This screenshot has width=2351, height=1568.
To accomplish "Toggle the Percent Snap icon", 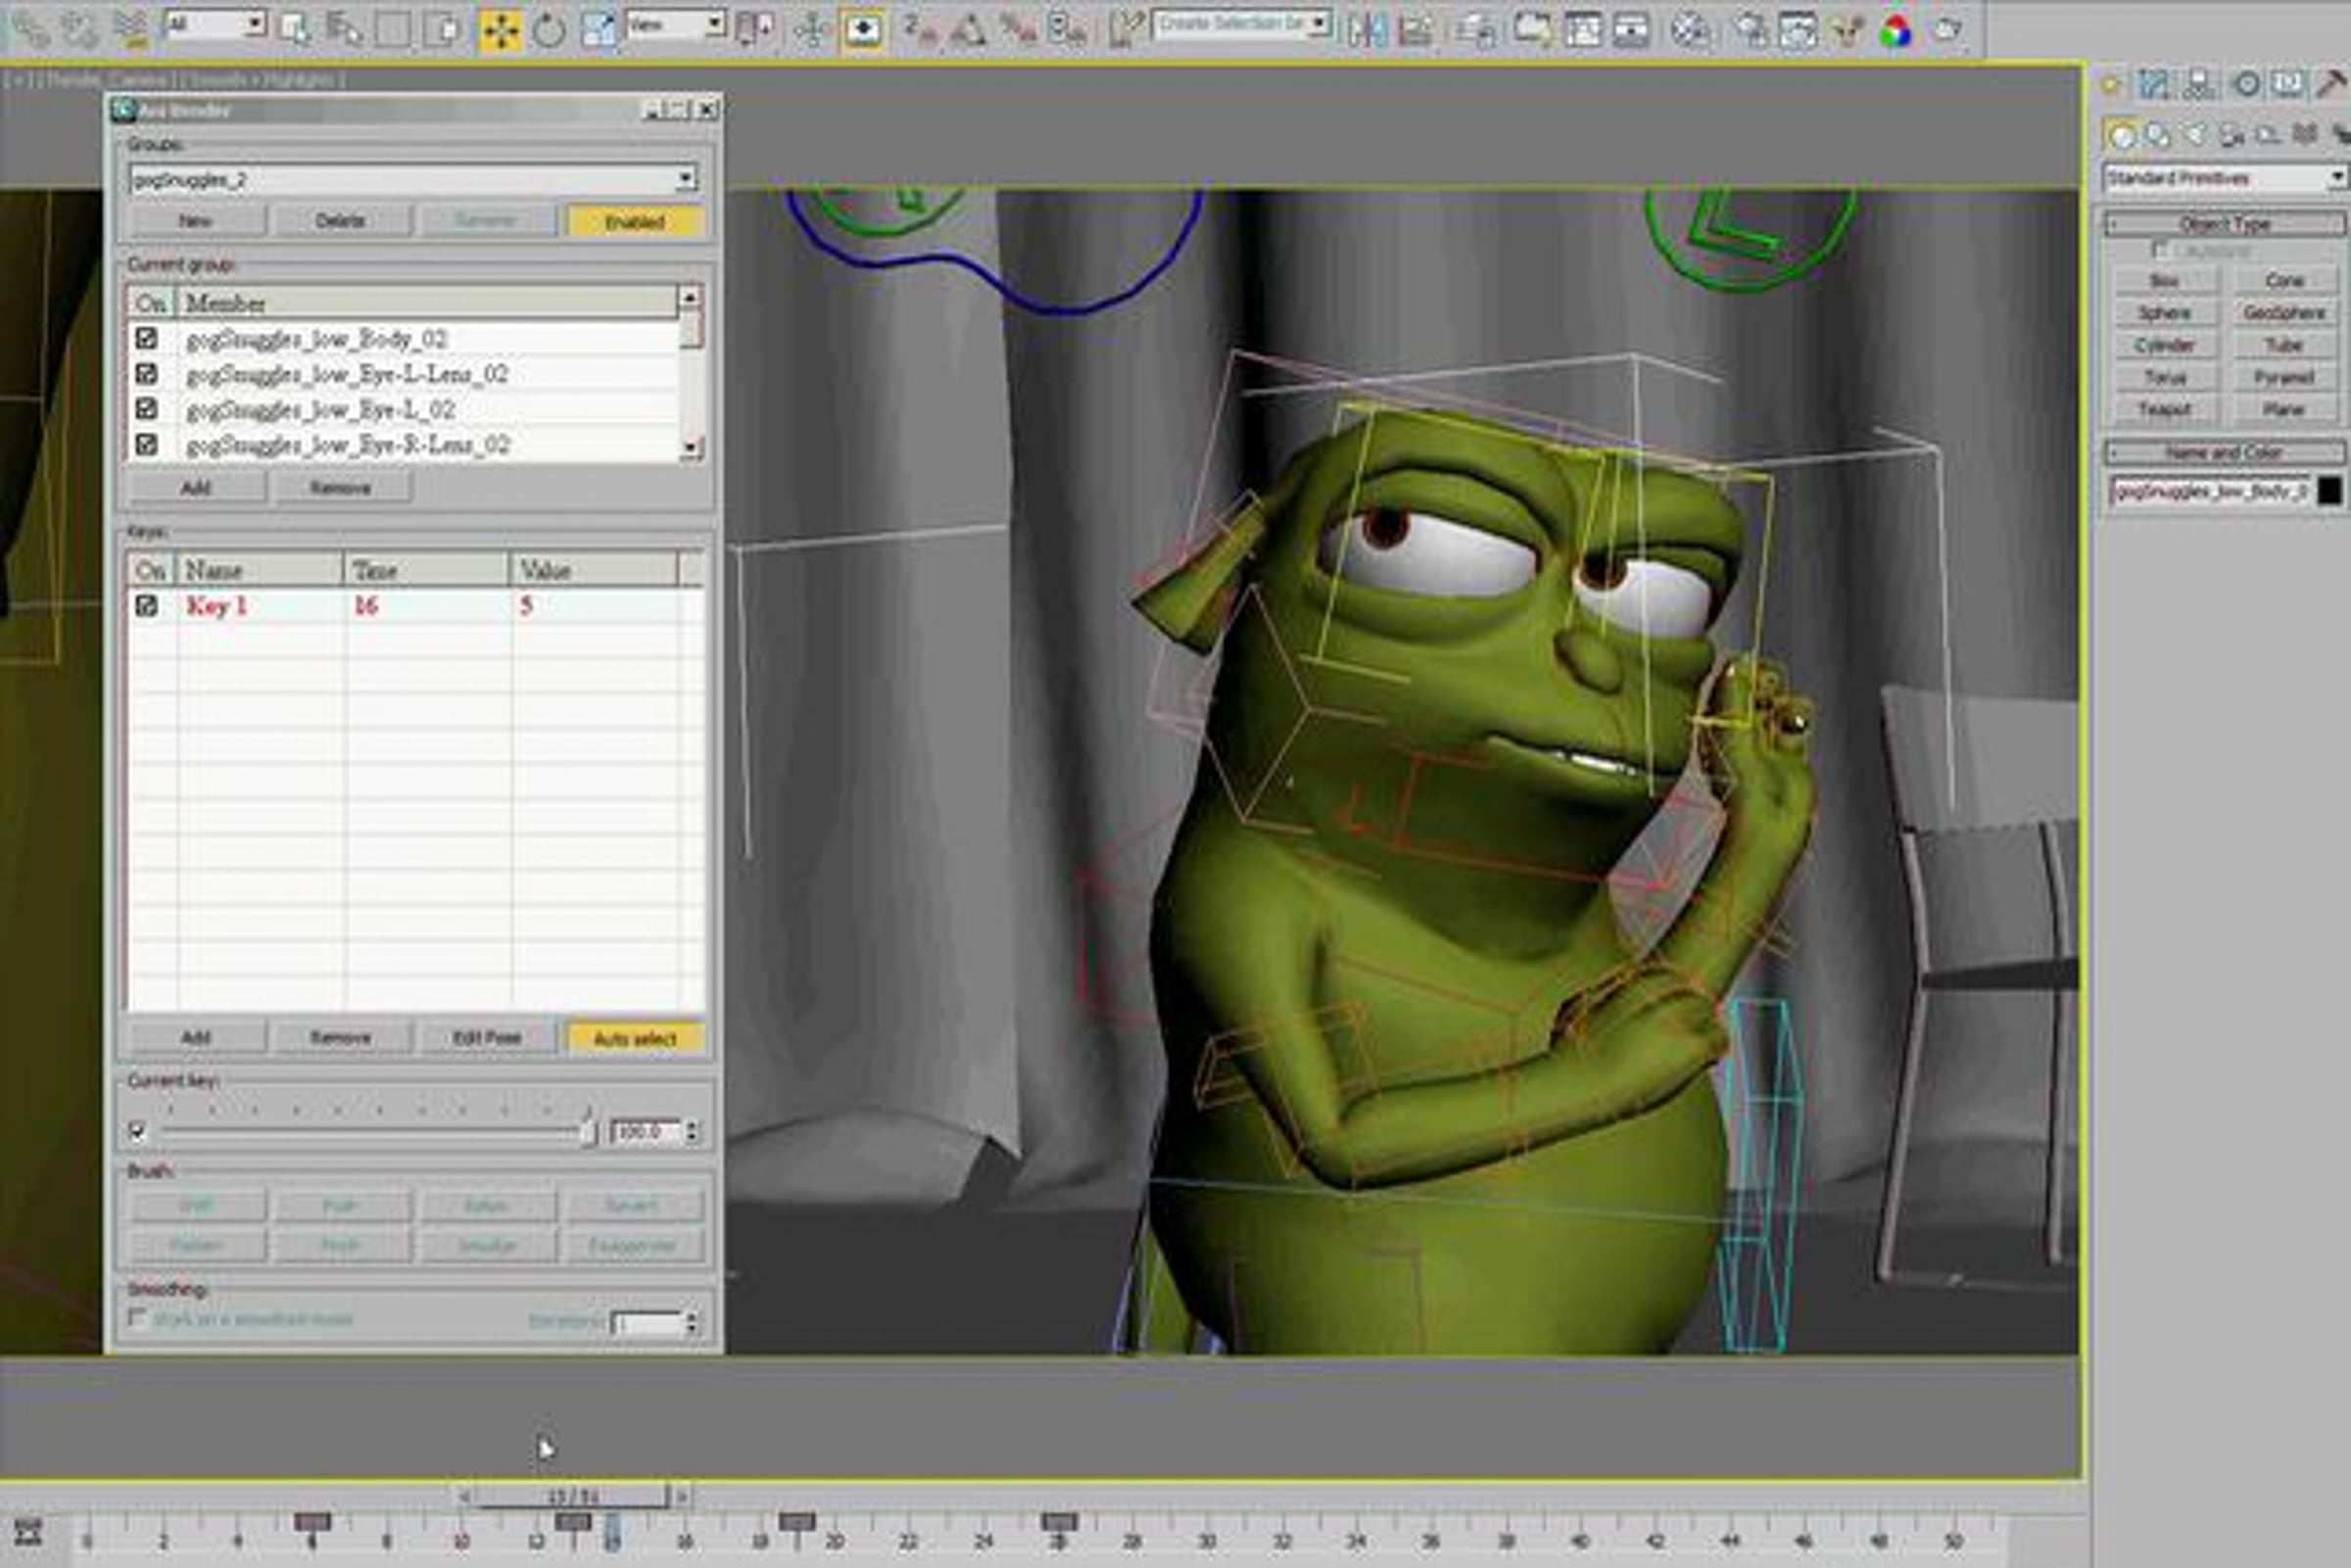I will pos(1018,29).
